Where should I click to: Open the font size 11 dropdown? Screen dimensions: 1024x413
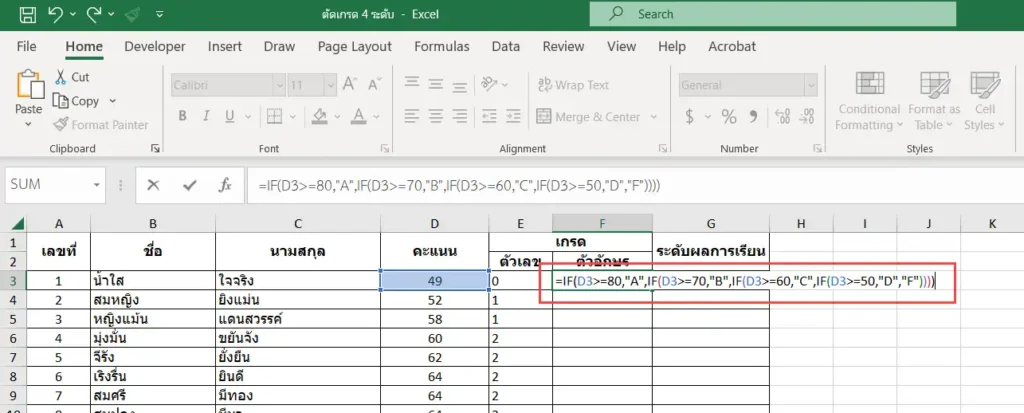[330, 85]
